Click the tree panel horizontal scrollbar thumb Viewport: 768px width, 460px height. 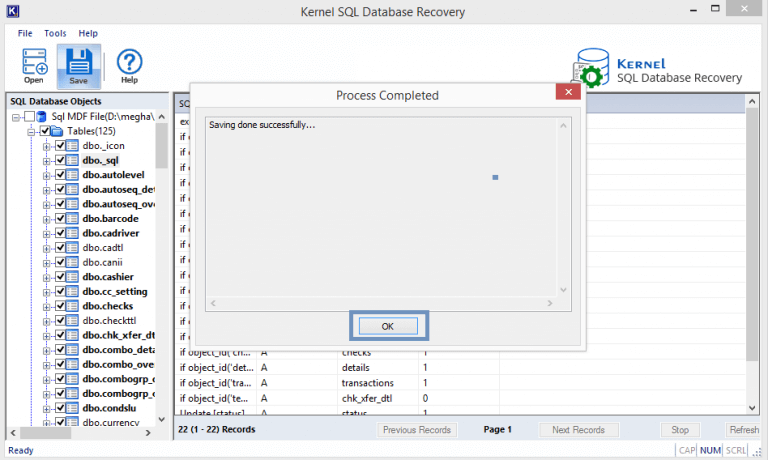pos(46,433)
